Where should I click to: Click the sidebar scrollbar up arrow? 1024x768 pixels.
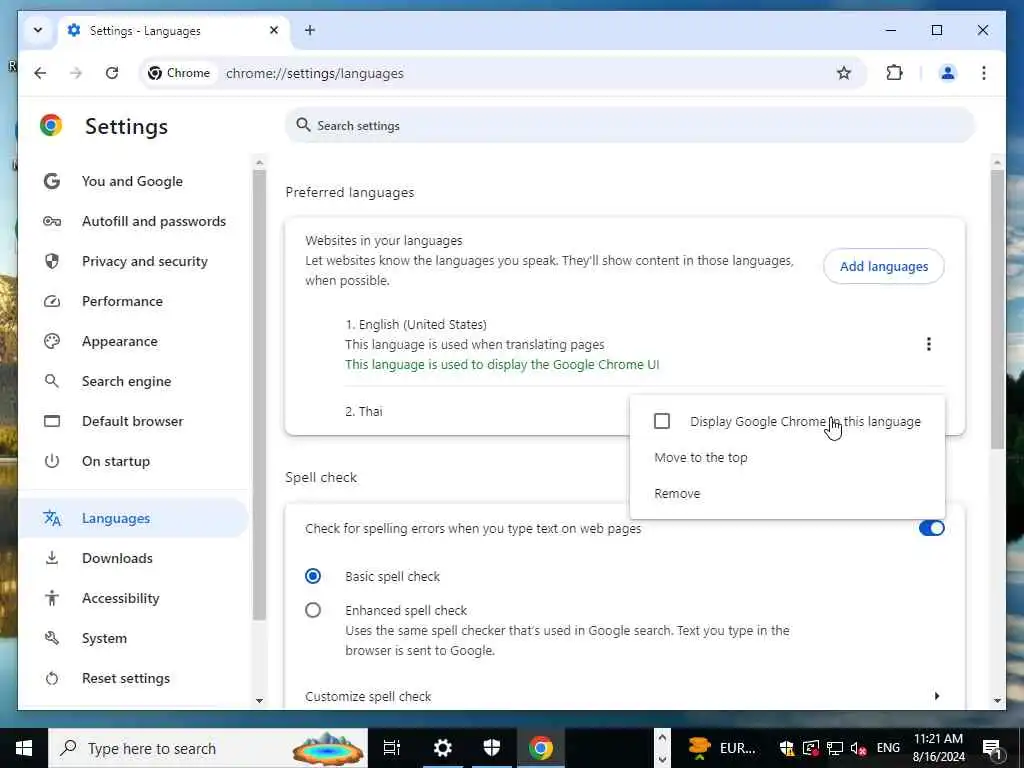pyautogui.click(x=259, y=163)
